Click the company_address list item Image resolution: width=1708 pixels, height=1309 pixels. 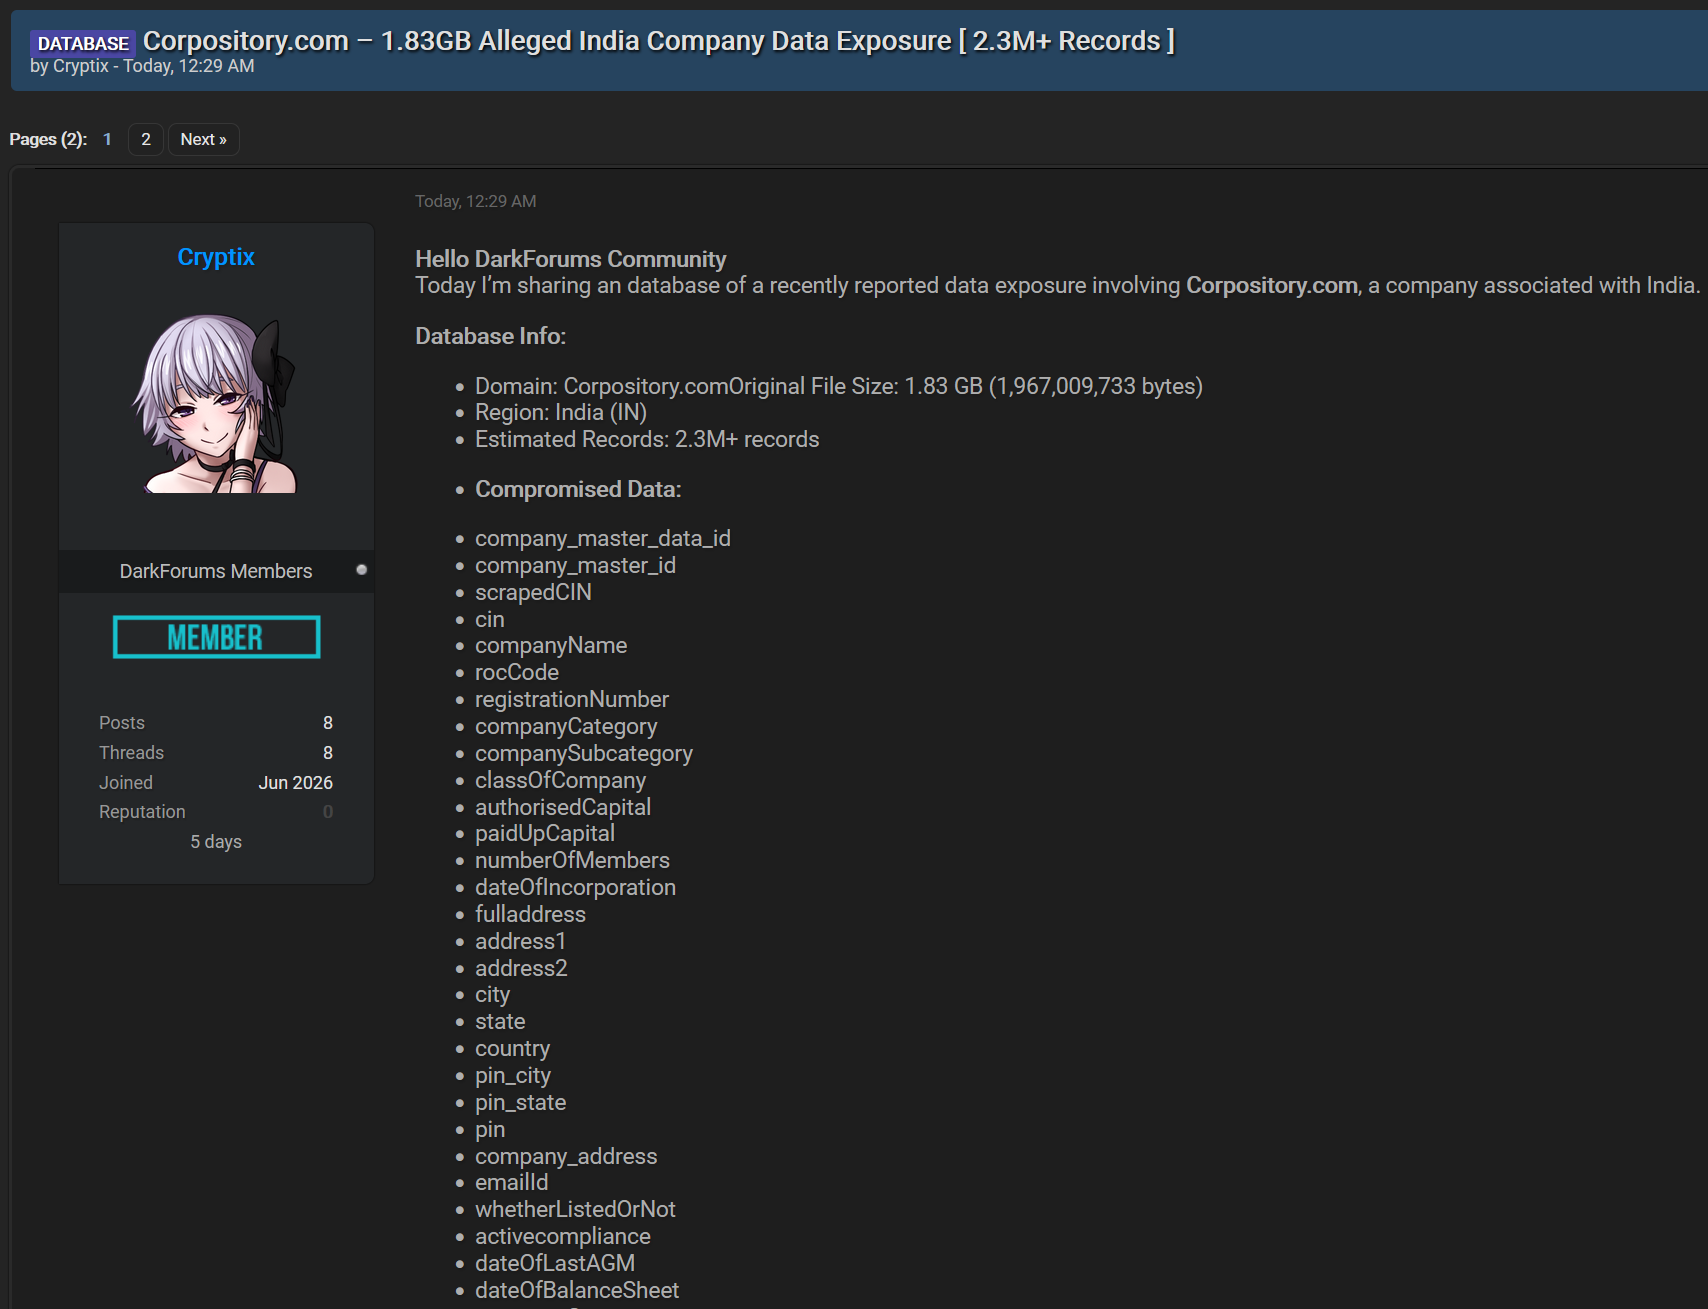click(x=566, y=1157)
